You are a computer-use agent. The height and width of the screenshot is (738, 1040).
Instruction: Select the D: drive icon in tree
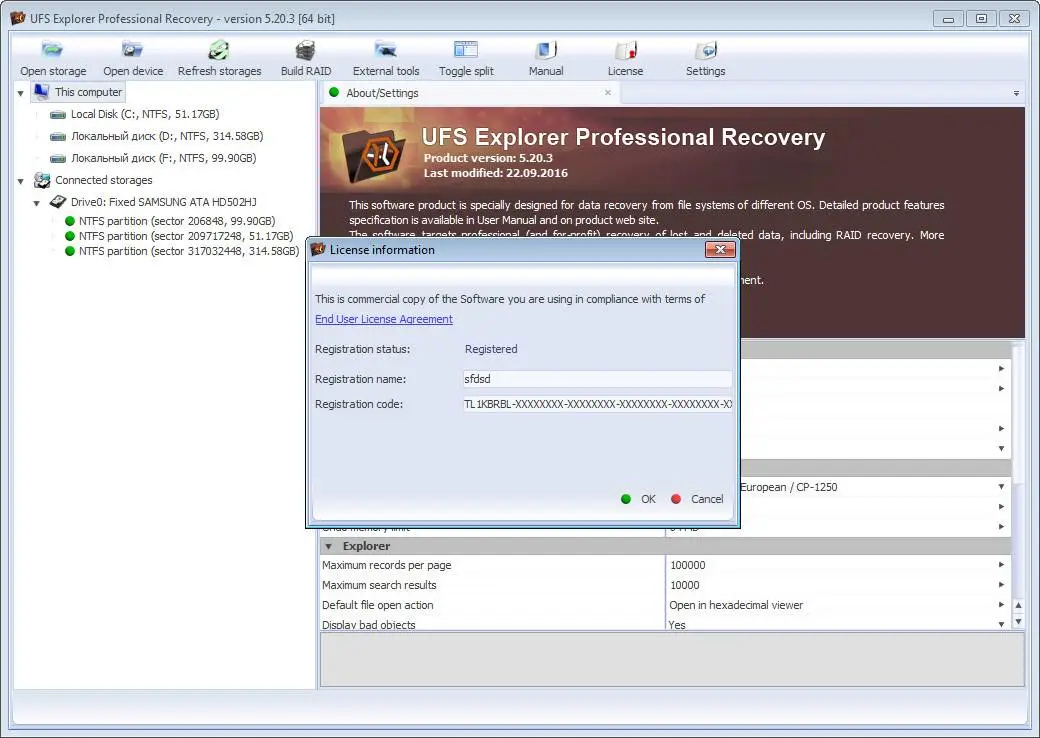coord(58,137)
